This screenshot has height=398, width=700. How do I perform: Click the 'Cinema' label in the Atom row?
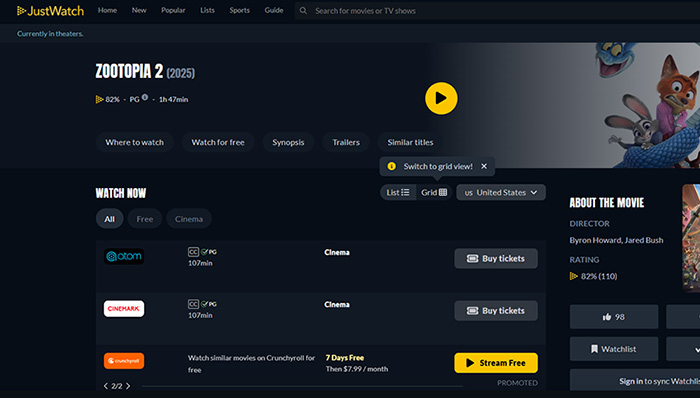pos(337,253)
